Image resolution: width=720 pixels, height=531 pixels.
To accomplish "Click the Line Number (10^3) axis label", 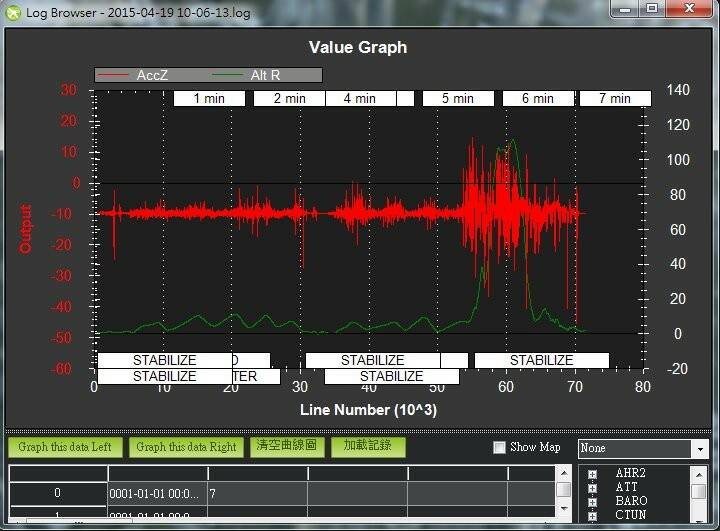I will click(x=368, y=410).
